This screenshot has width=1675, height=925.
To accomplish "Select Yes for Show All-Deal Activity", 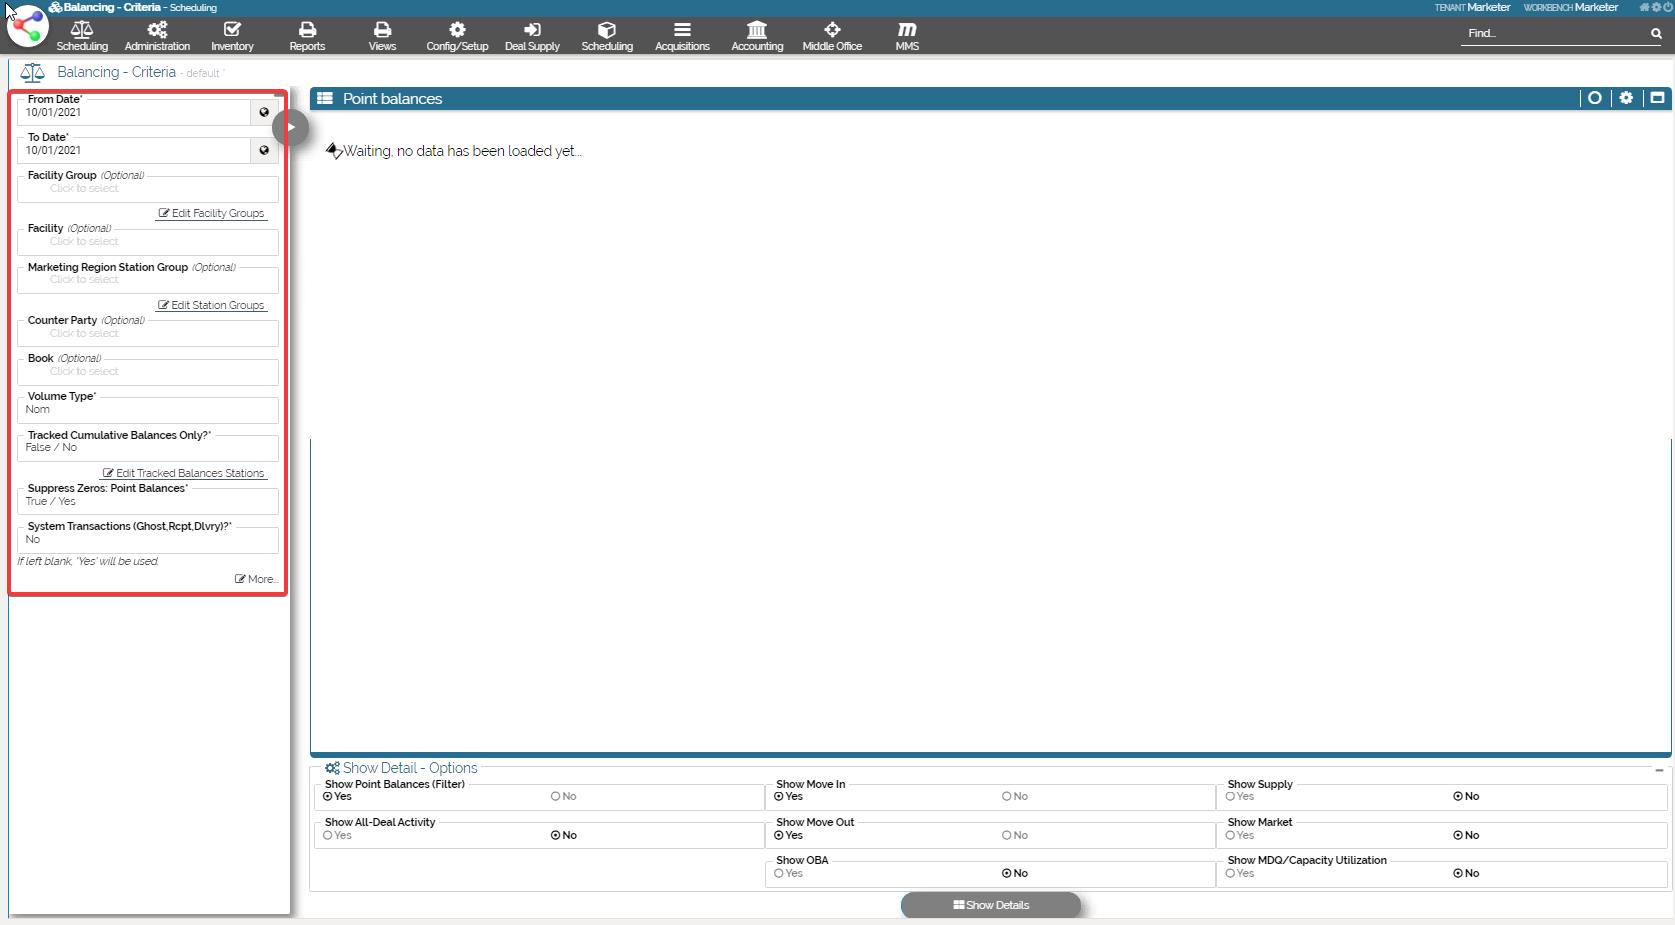I will [x=328, y=835].
